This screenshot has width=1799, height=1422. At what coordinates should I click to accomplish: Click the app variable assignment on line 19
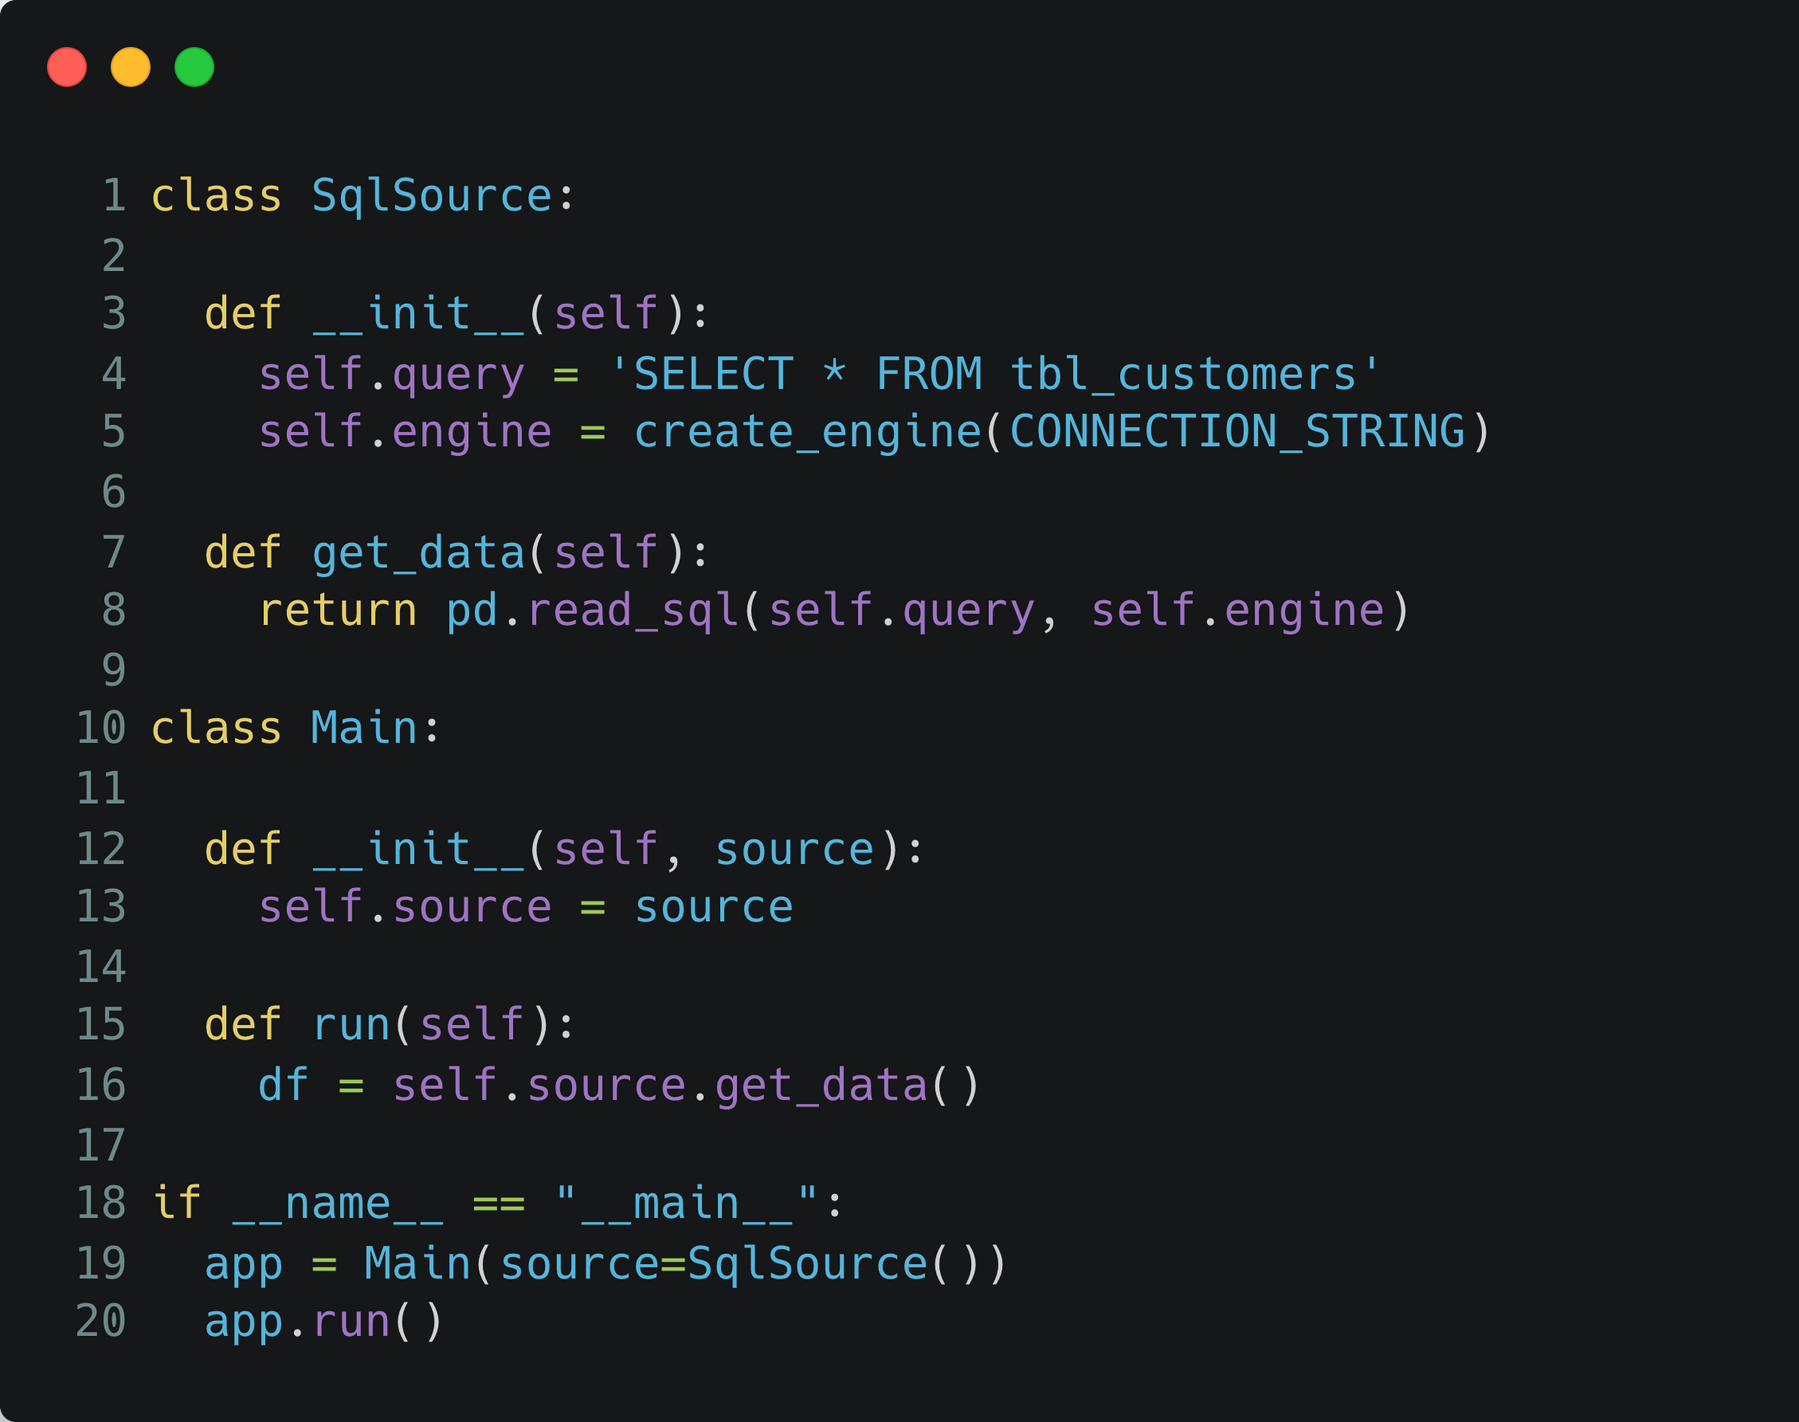pos(243,1264)
